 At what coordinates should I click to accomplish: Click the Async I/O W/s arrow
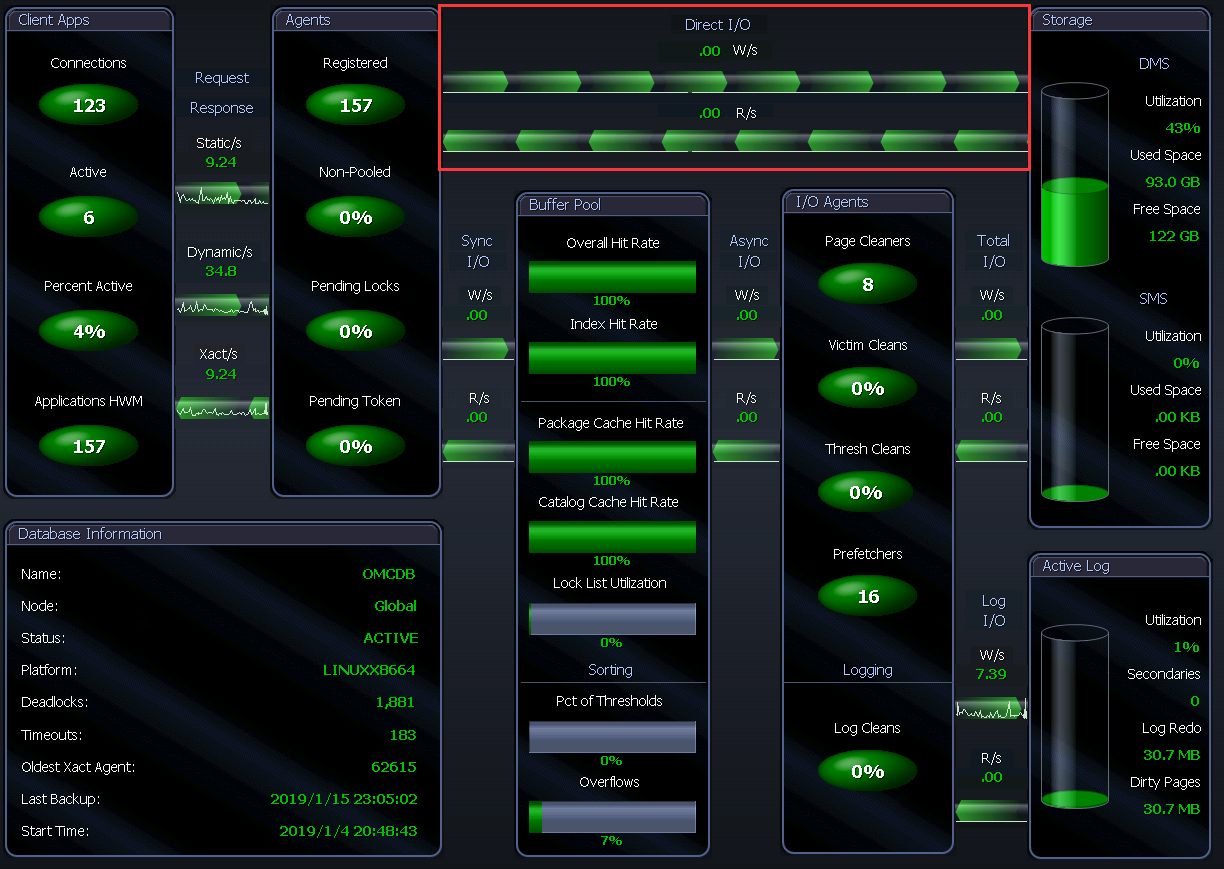pyautogui.click(x=745, y=349)
